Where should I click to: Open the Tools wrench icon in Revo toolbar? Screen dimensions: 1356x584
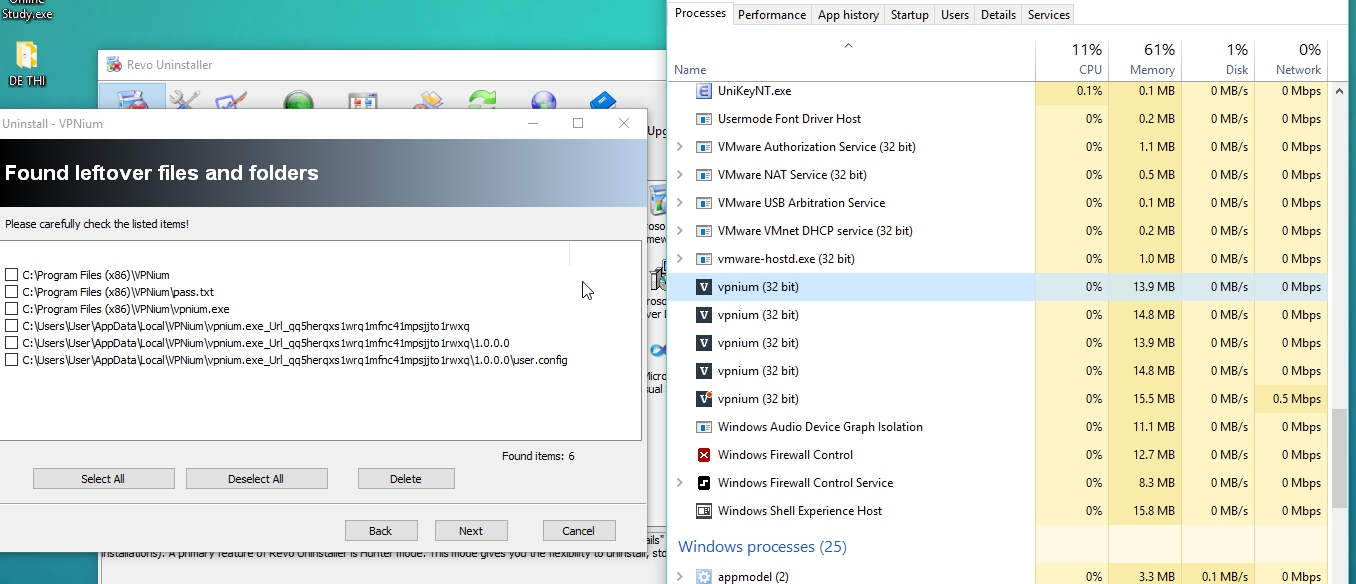coord(185,100)
